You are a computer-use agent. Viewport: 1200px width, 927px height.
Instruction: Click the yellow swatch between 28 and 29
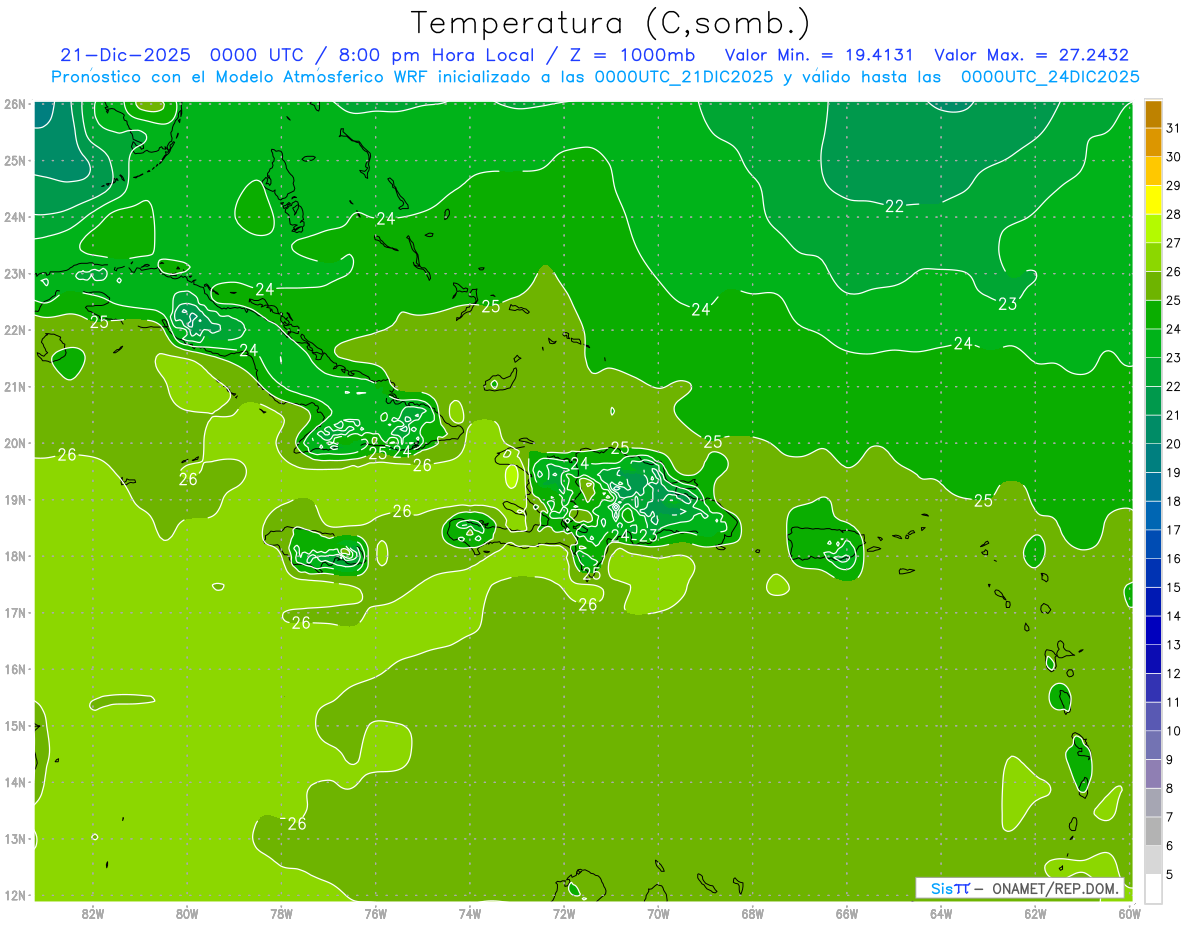tap(1153, 201)
